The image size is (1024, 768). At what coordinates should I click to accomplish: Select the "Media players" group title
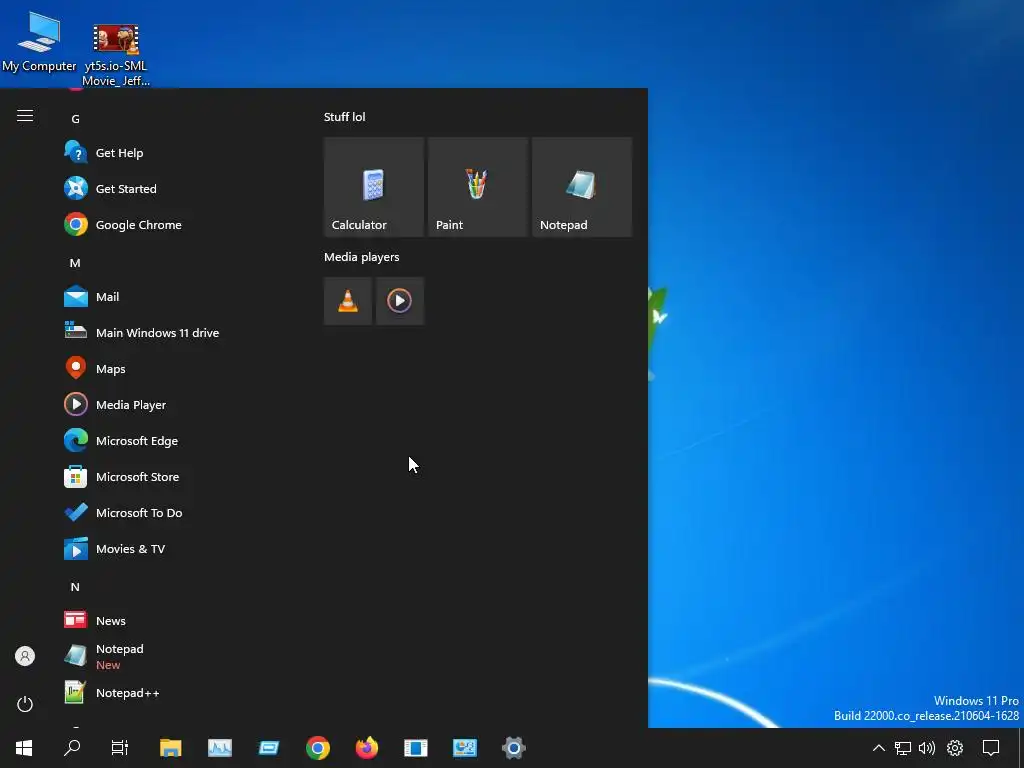[x=362, y=257]
